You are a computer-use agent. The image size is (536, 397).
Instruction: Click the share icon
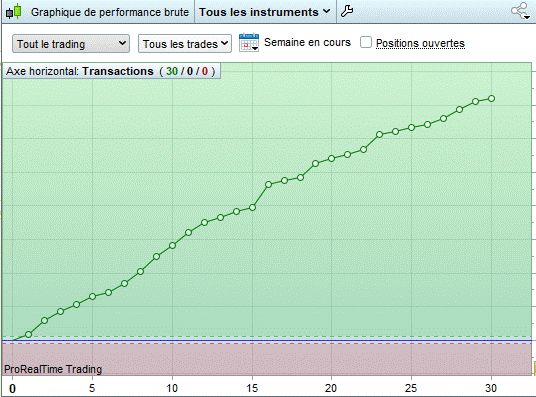[521, 11]
